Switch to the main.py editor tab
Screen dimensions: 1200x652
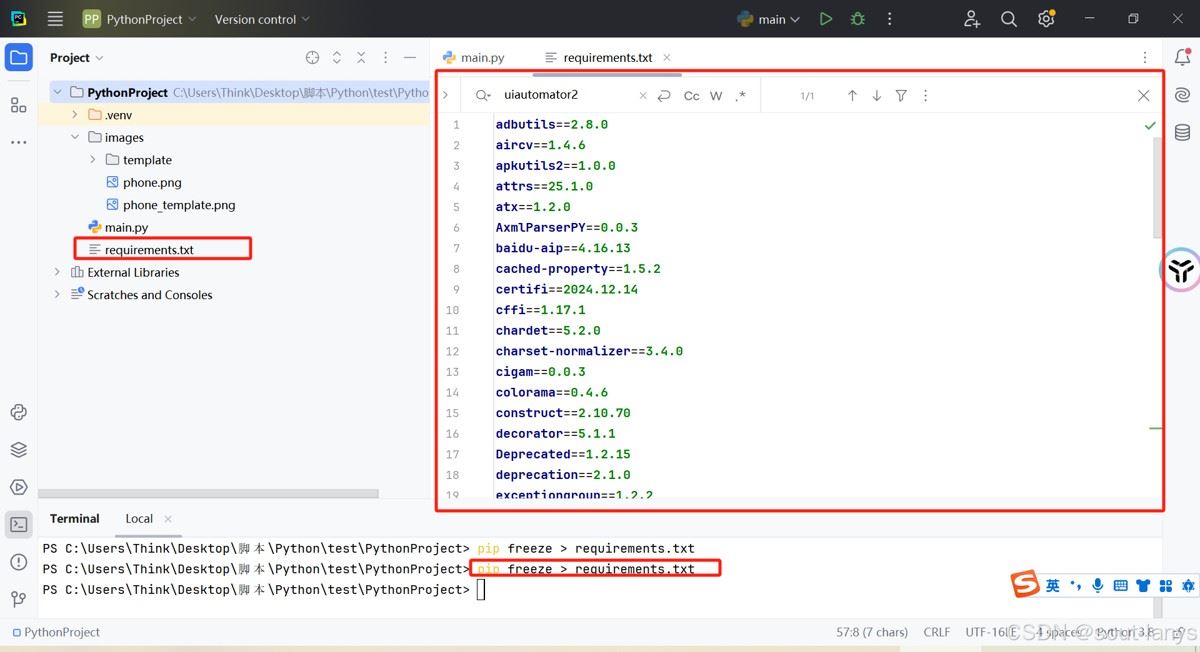(x=473, y=58)
